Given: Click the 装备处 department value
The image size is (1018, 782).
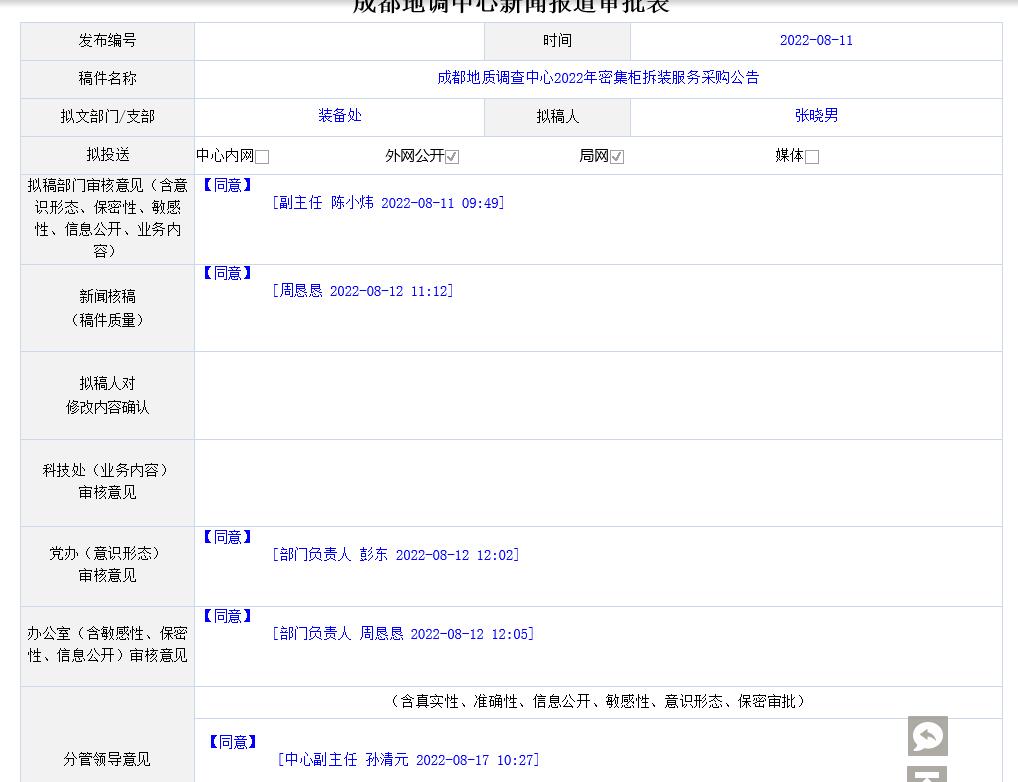Looking at the screenshot, I should [339, 116].
